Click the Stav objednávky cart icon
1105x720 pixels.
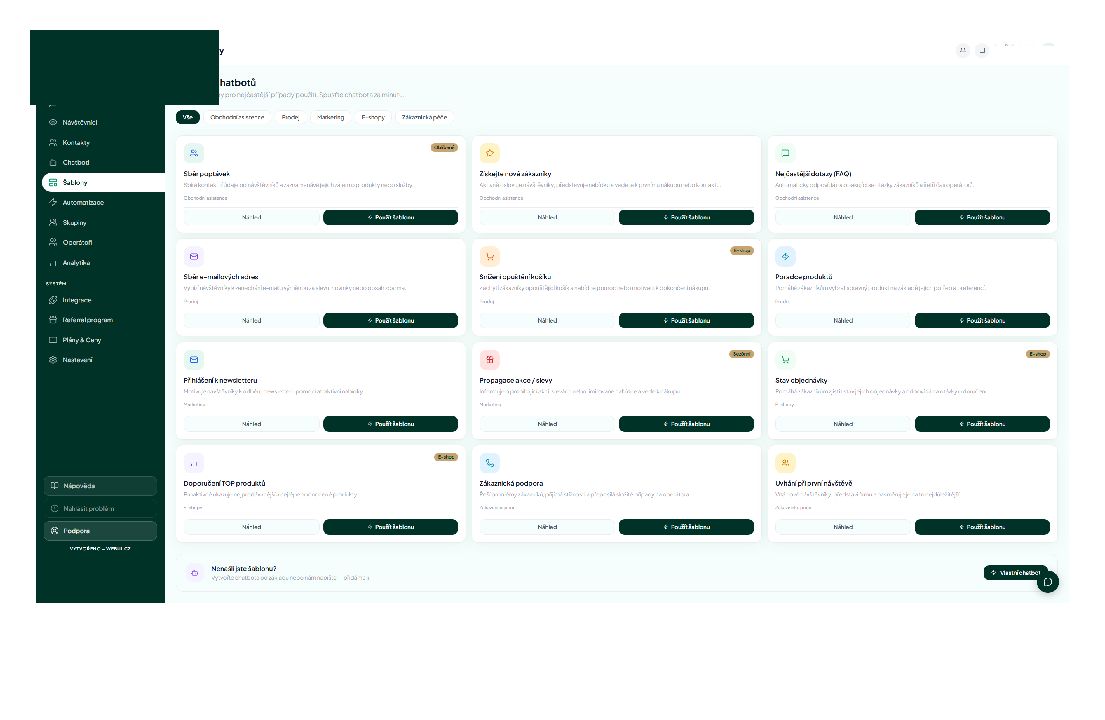tap(785, 360)
